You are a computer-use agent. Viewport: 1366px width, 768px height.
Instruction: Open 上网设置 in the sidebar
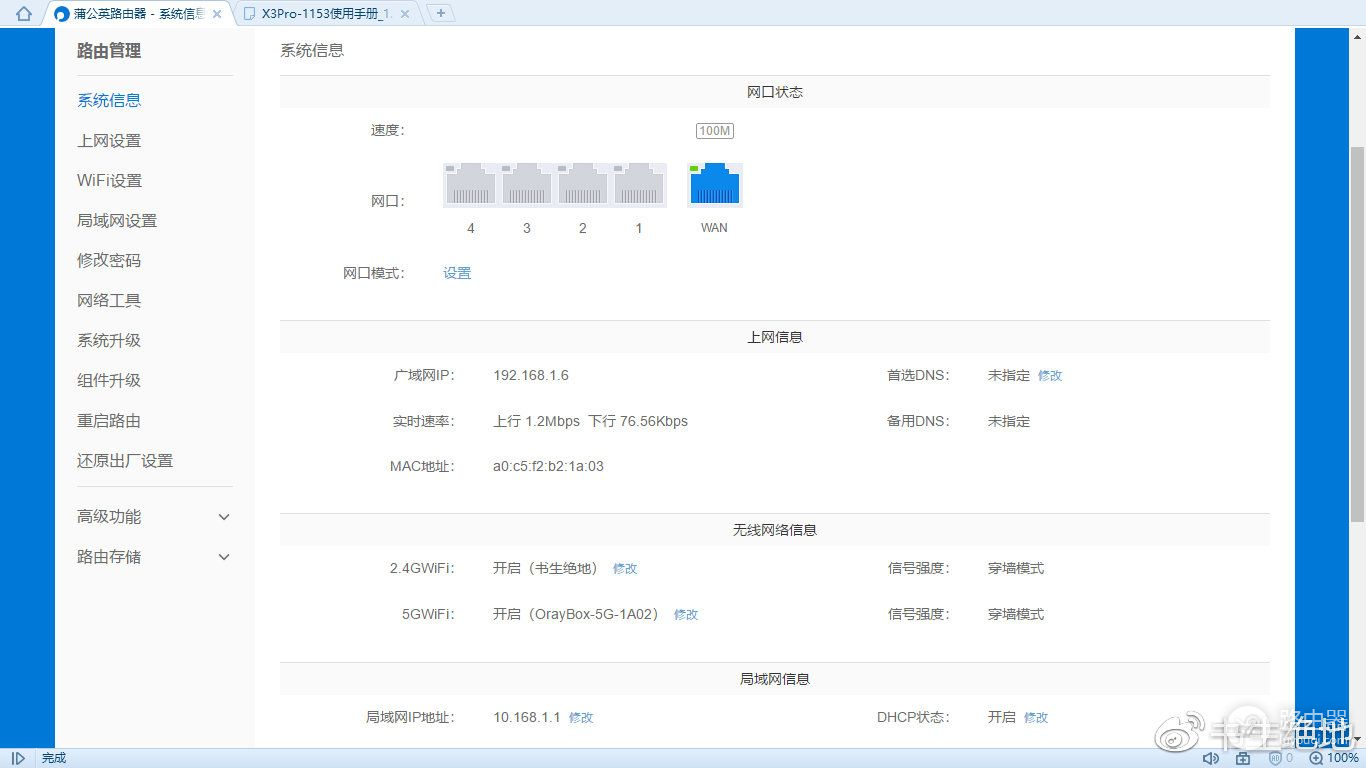pos(109,141)
